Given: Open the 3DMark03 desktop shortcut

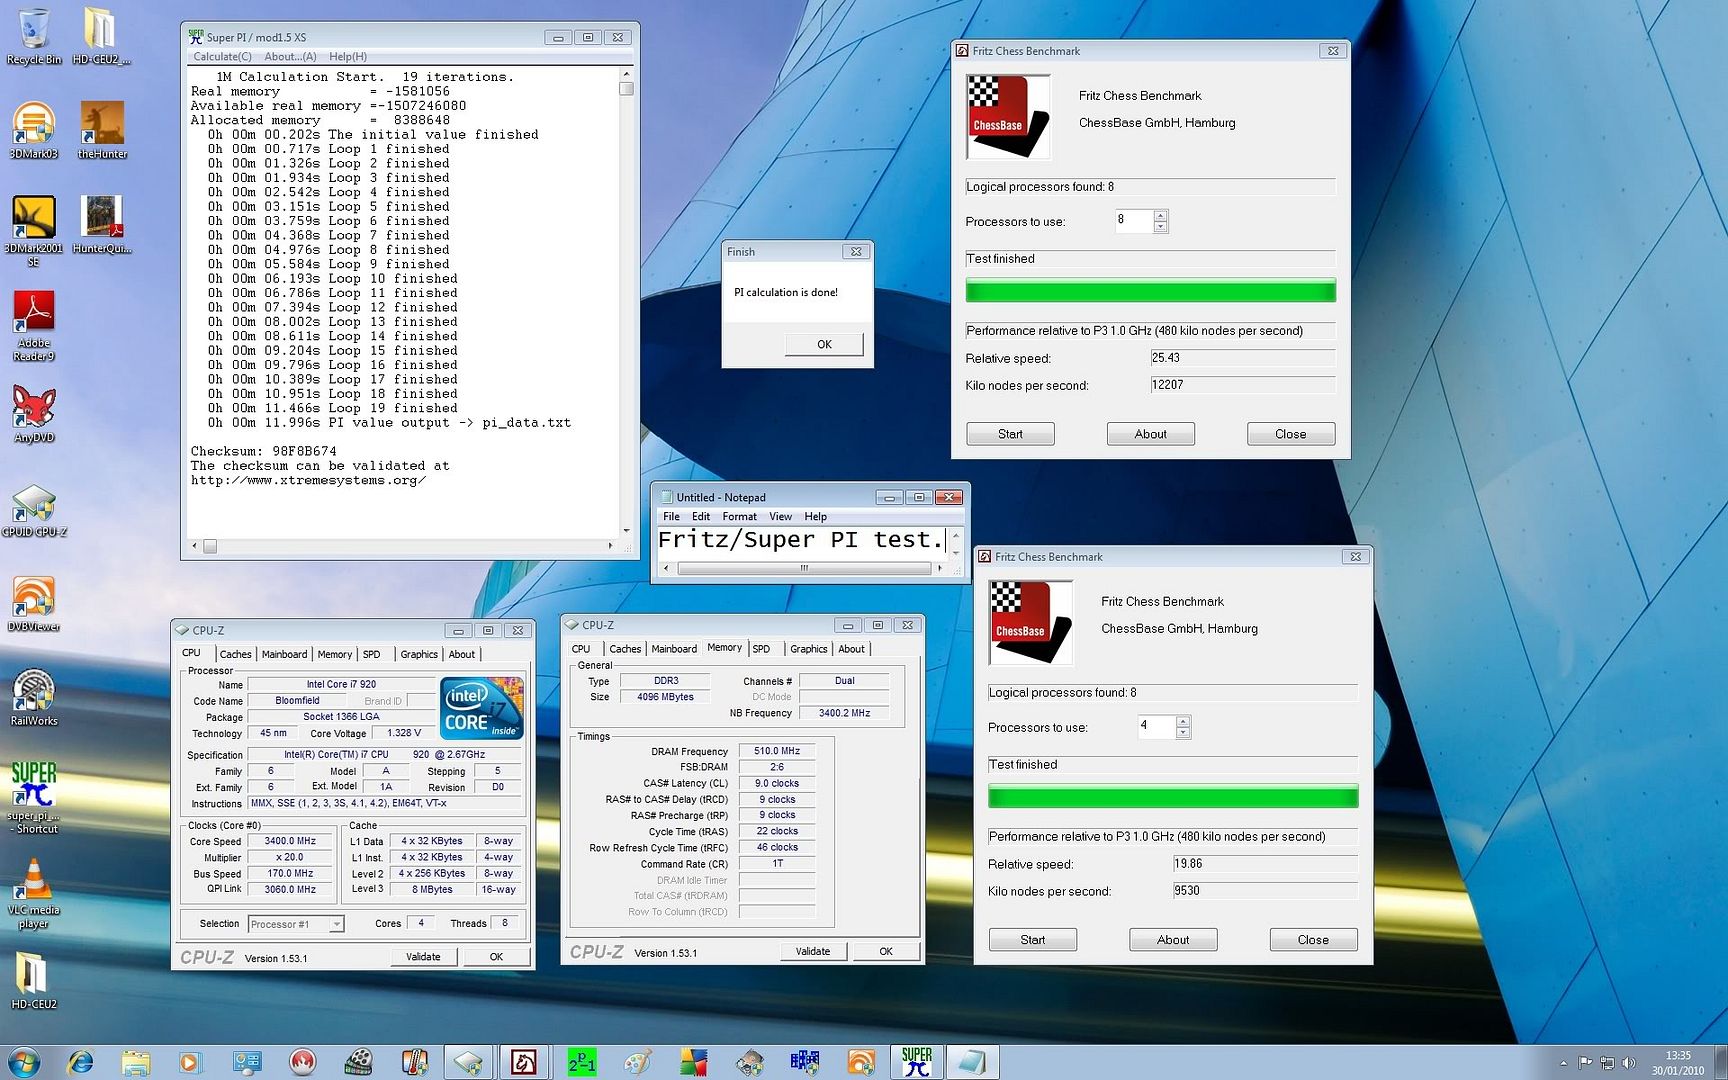Looking at the screenshot, I should (33, 131).
